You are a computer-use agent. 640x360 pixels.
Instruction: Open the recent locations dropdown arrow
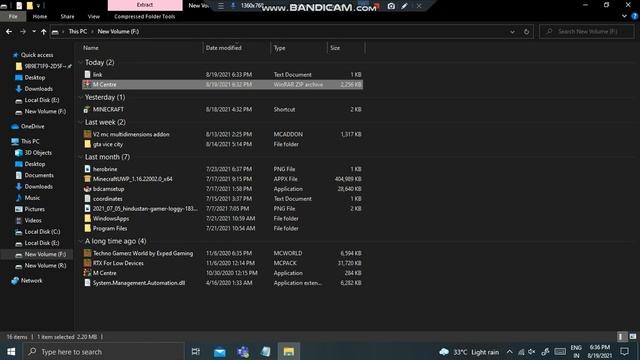[x=34, y=31]
